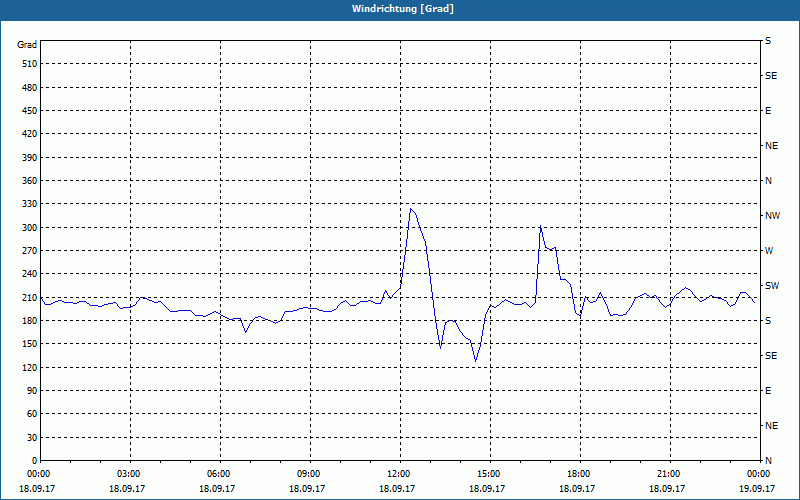Viewport: 800px width, 500px height.
Task: Select the 90 value on the Grad axis
Action: pos(32,391)
